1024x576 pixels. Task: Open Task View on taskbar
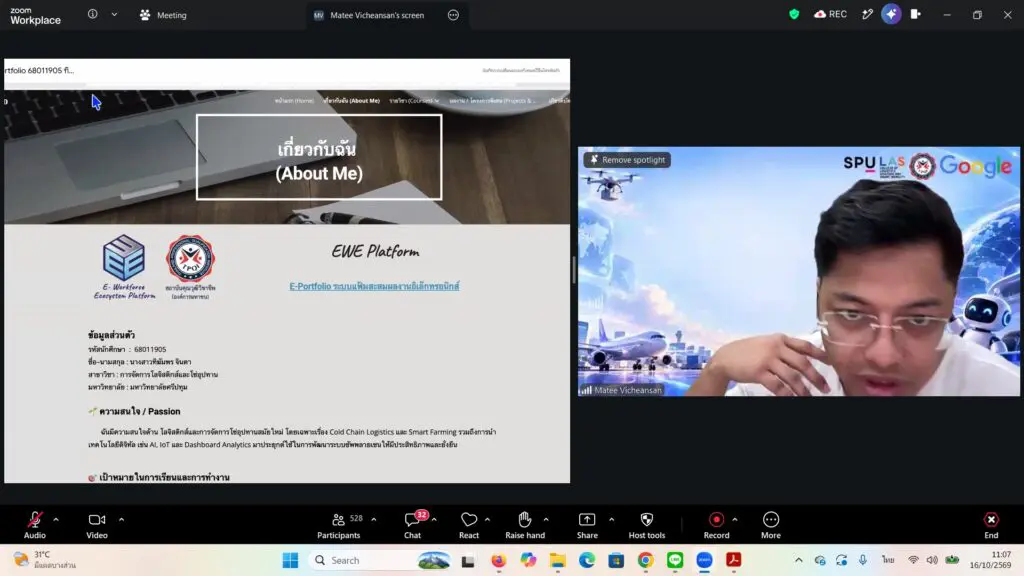click(x=468, y=560)
